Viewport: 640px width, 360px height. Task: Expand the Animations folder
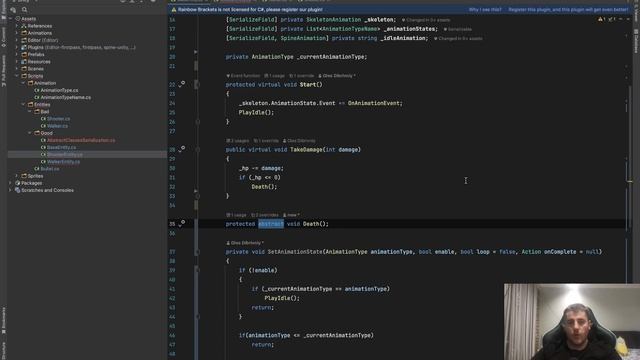(17, 33)
